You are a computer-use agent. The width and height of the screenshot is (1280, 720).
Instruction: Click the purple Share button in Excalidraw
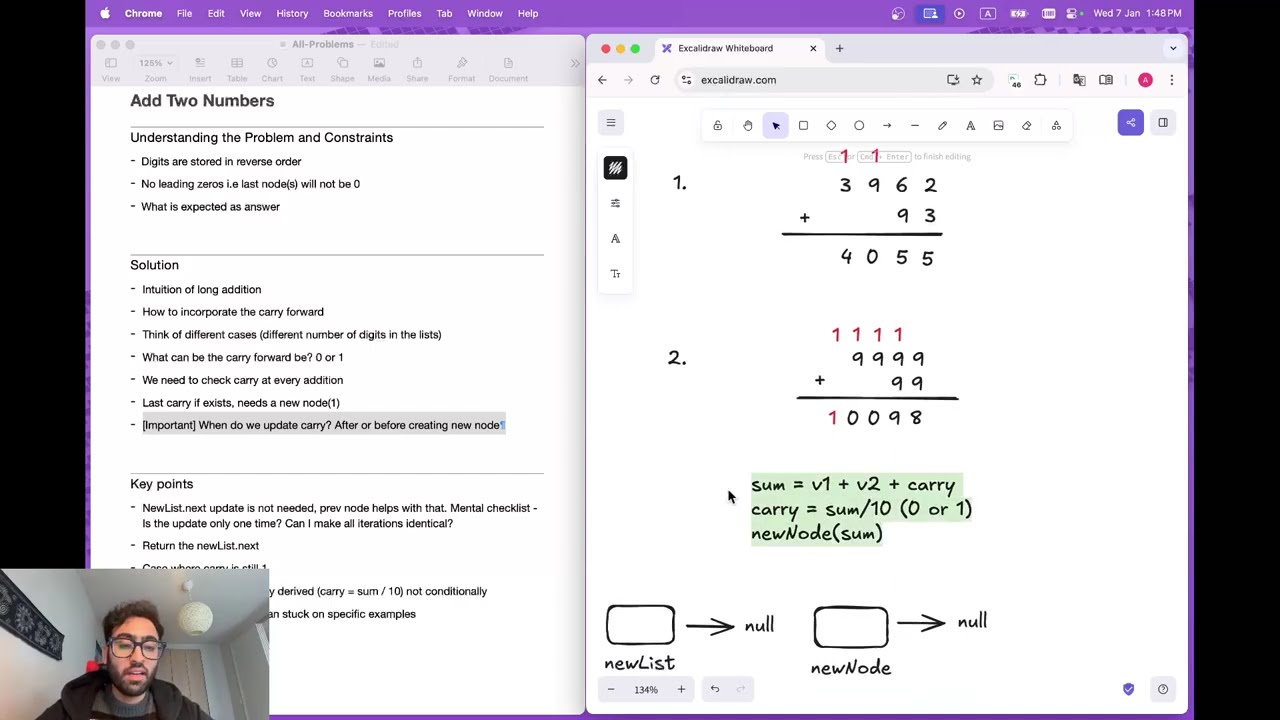click(x=1131, y=123)
